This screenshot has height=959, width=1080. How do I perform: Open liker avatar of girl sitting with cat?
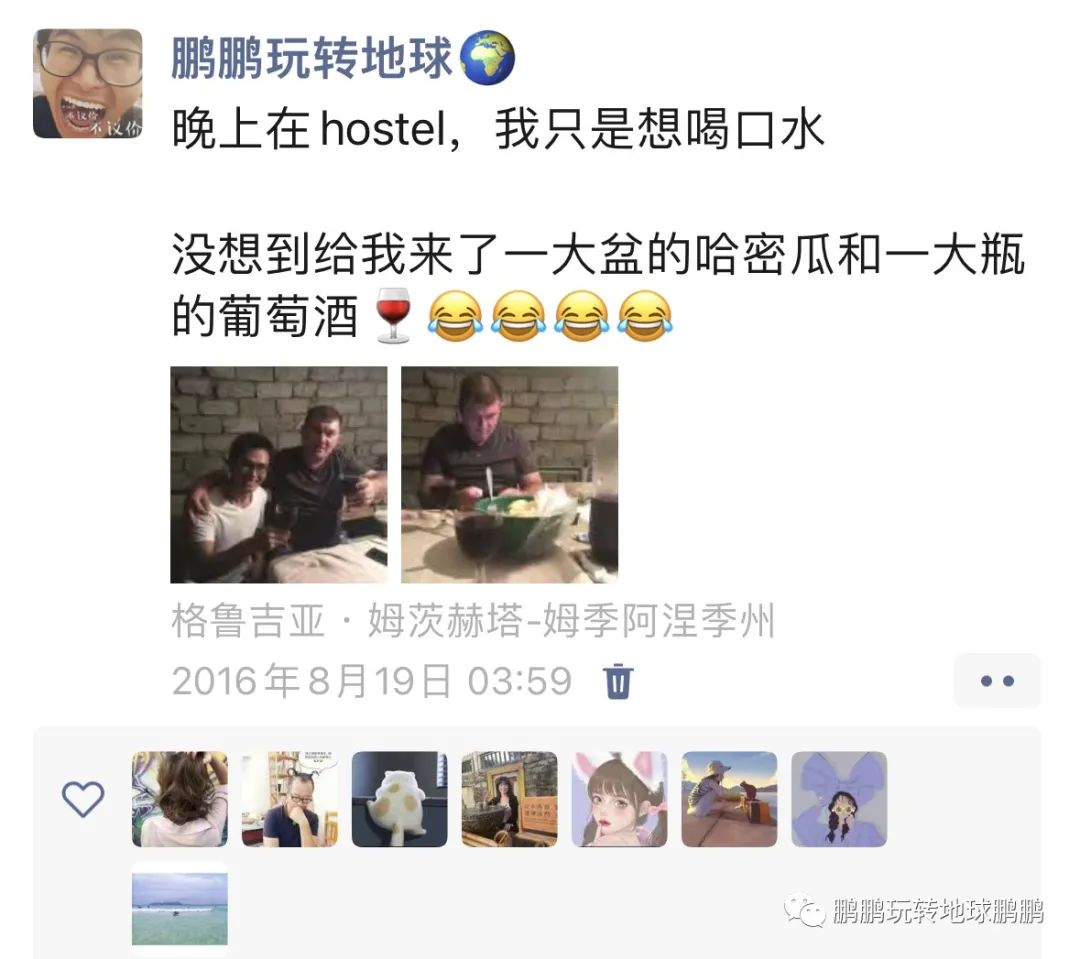pos(729,799)
